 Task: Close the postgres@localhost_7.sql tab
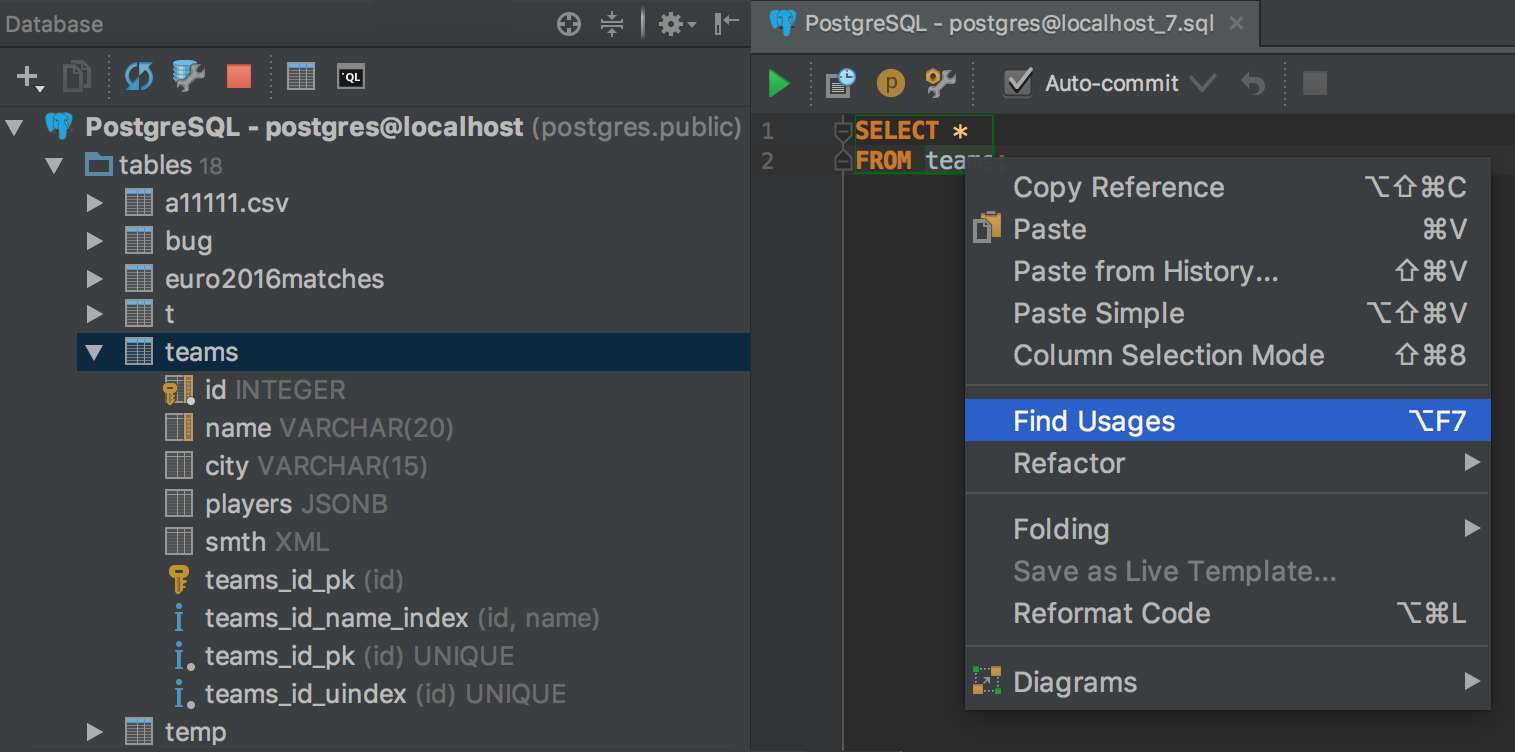1237,23
